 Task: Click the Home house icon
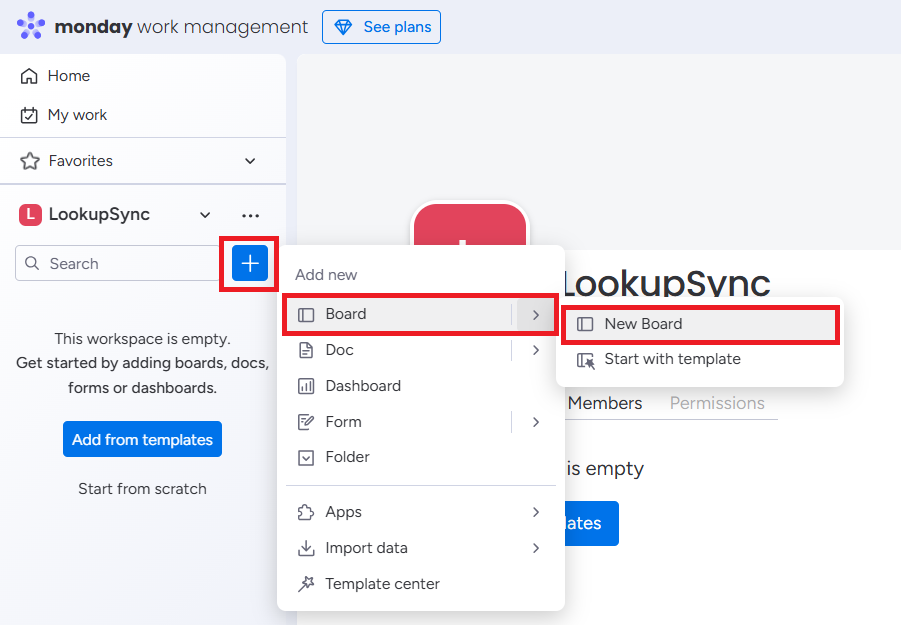pyautogui.click(x=29, y=76)
